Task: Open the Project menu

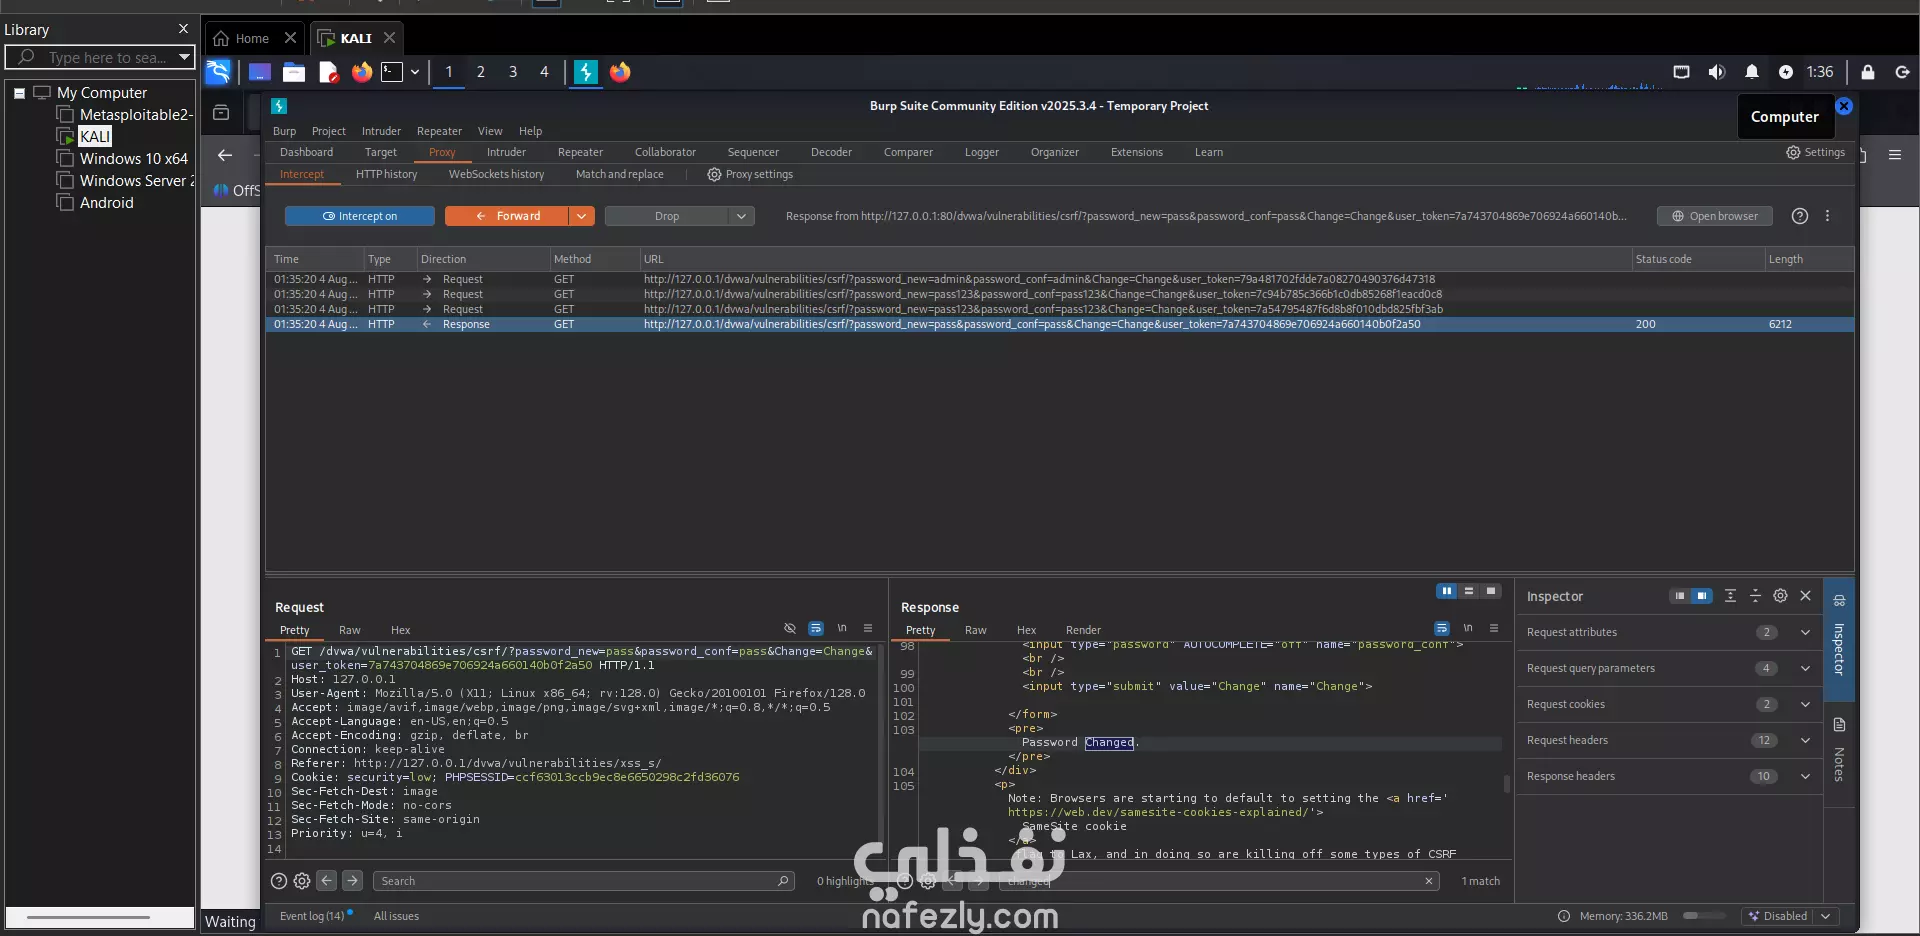Action: point(328,131)
